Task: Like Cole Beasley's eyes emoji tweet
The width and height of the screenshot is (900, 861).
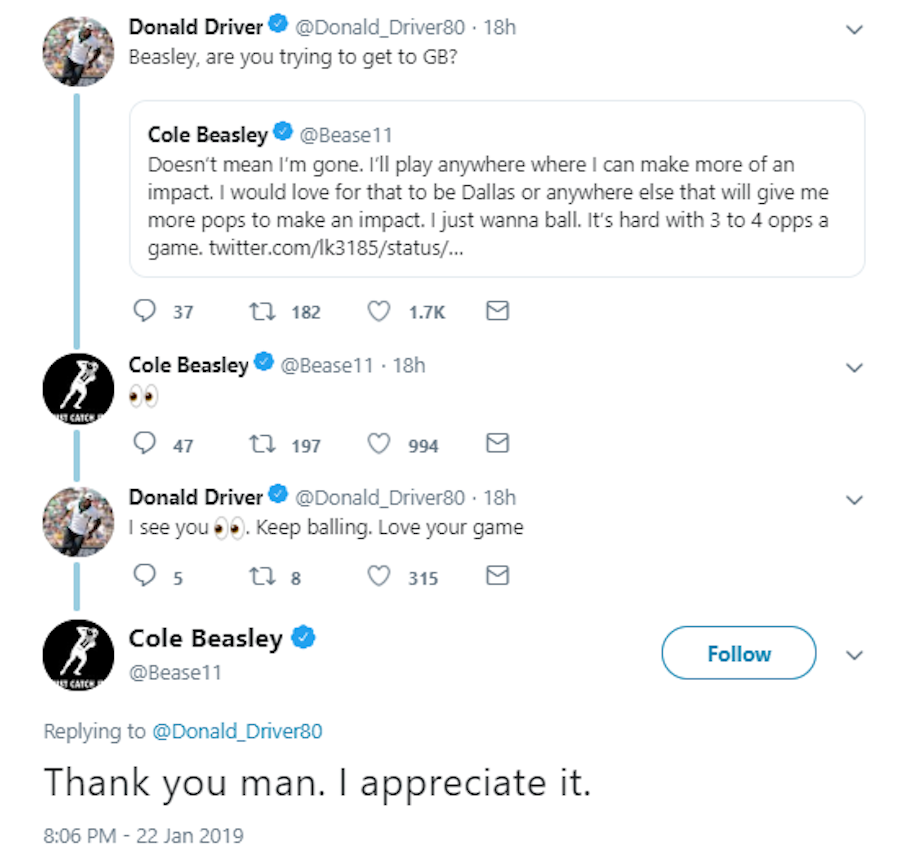Action: coord(379,444)
